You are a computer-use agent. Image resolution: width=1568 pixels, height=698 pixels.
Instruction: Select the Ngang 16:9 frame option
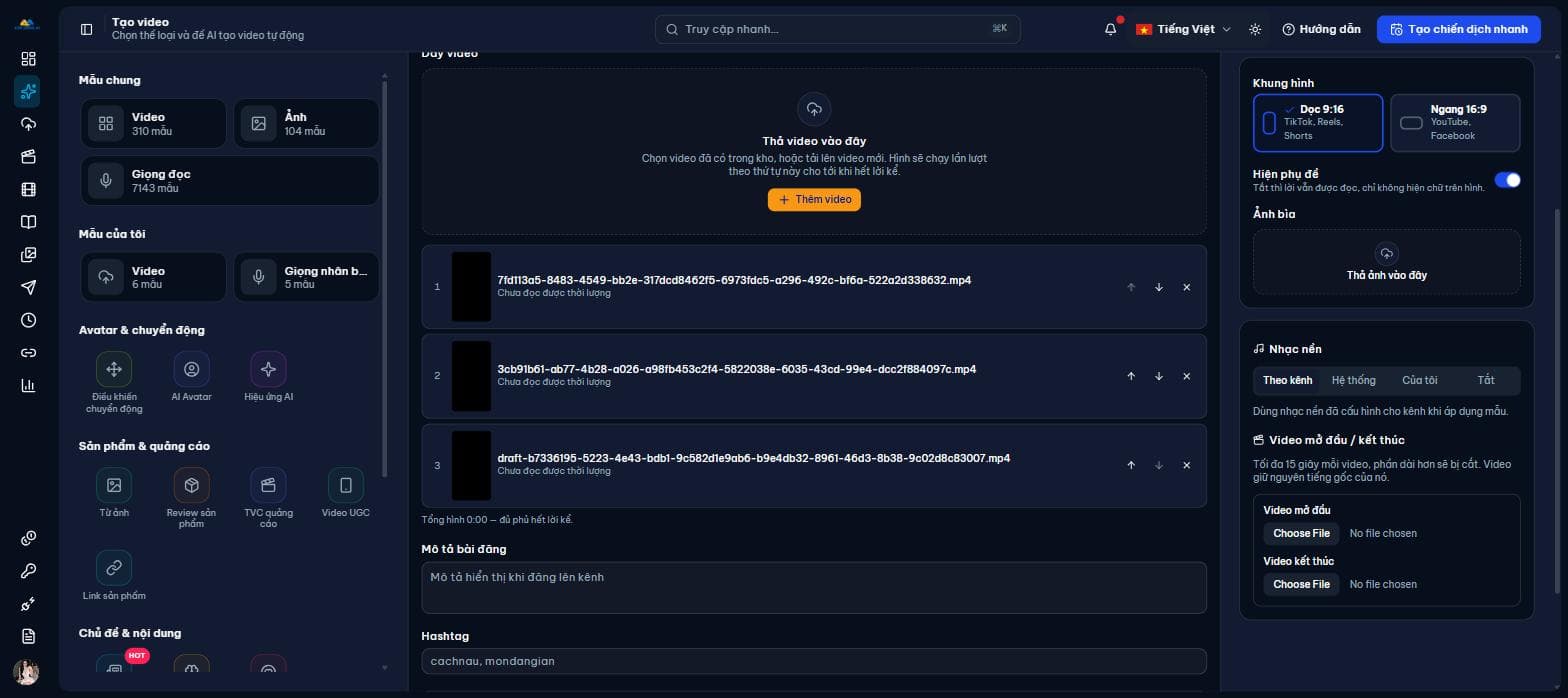1455,123
